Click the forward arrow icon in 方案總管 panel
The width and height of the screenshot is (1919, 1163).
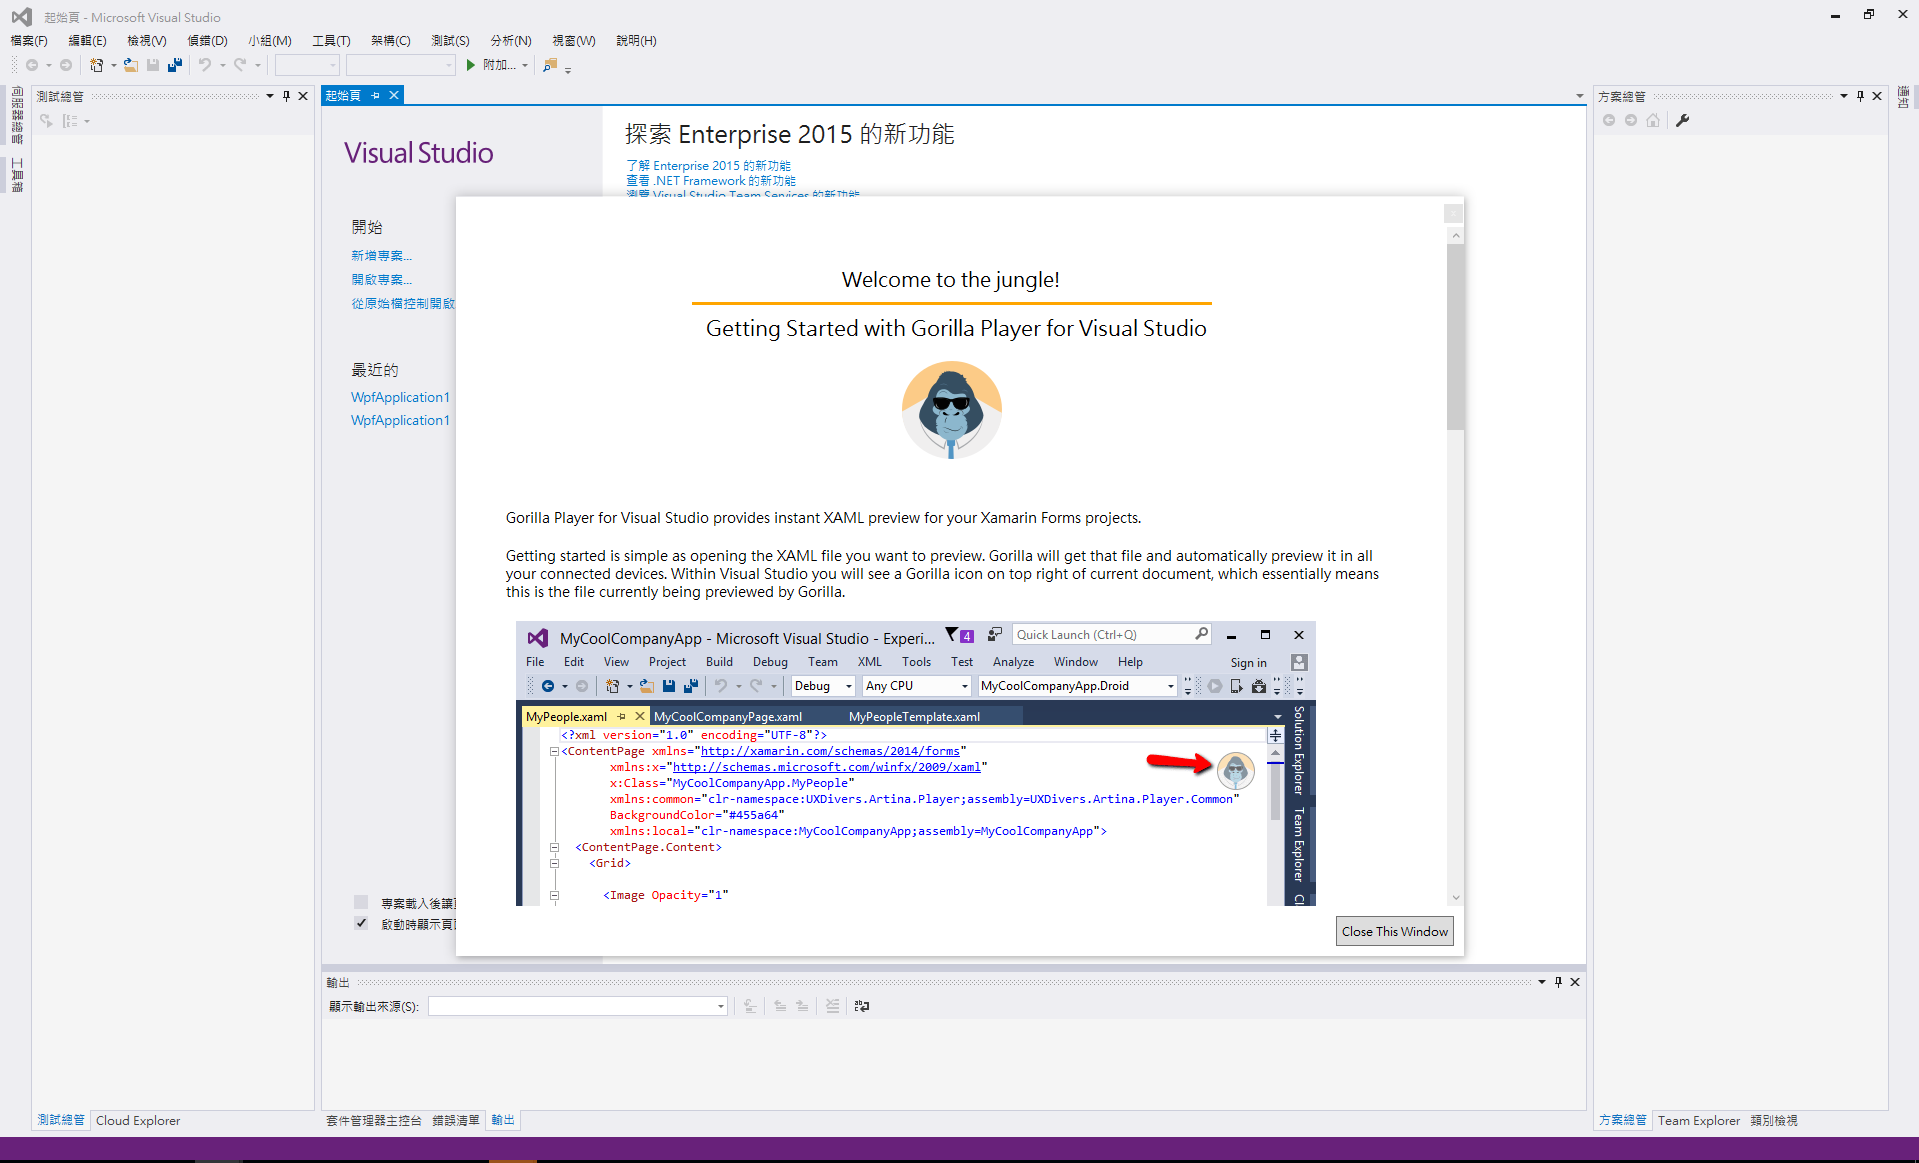pyautogui.click(x=1631, y=120)
